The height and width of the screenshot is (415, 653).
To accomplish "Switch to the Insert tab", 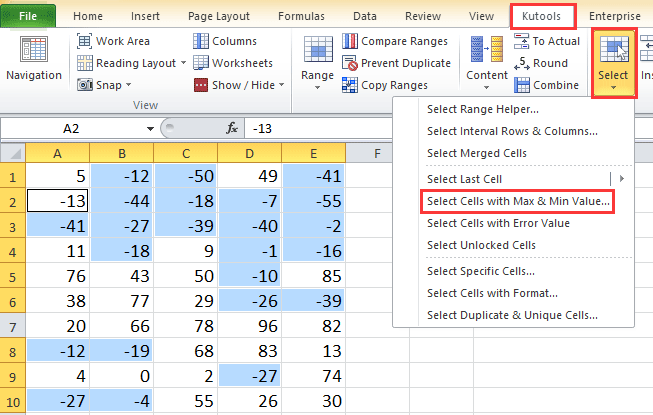I will 145,16.
